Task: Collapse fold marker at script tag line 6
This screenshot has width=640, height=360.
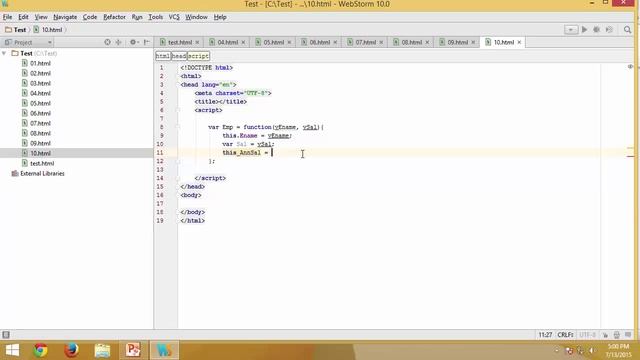Action: point(178,110)
